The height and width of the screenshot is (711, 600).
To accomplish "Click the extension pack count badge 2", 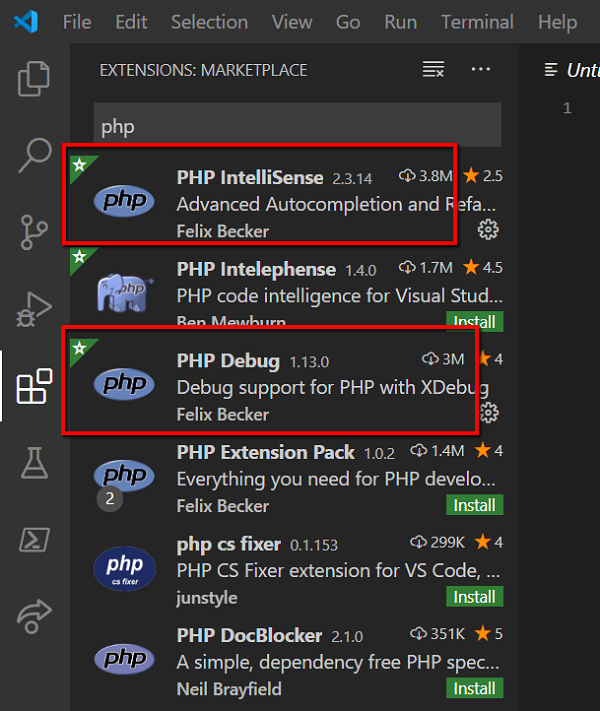I will point(110,498).
